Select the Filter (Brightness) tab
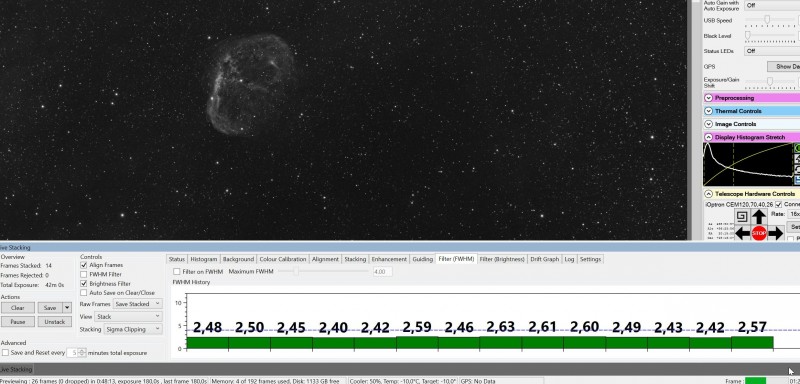Viewport: 800px width, 384px height. (502, 259)
